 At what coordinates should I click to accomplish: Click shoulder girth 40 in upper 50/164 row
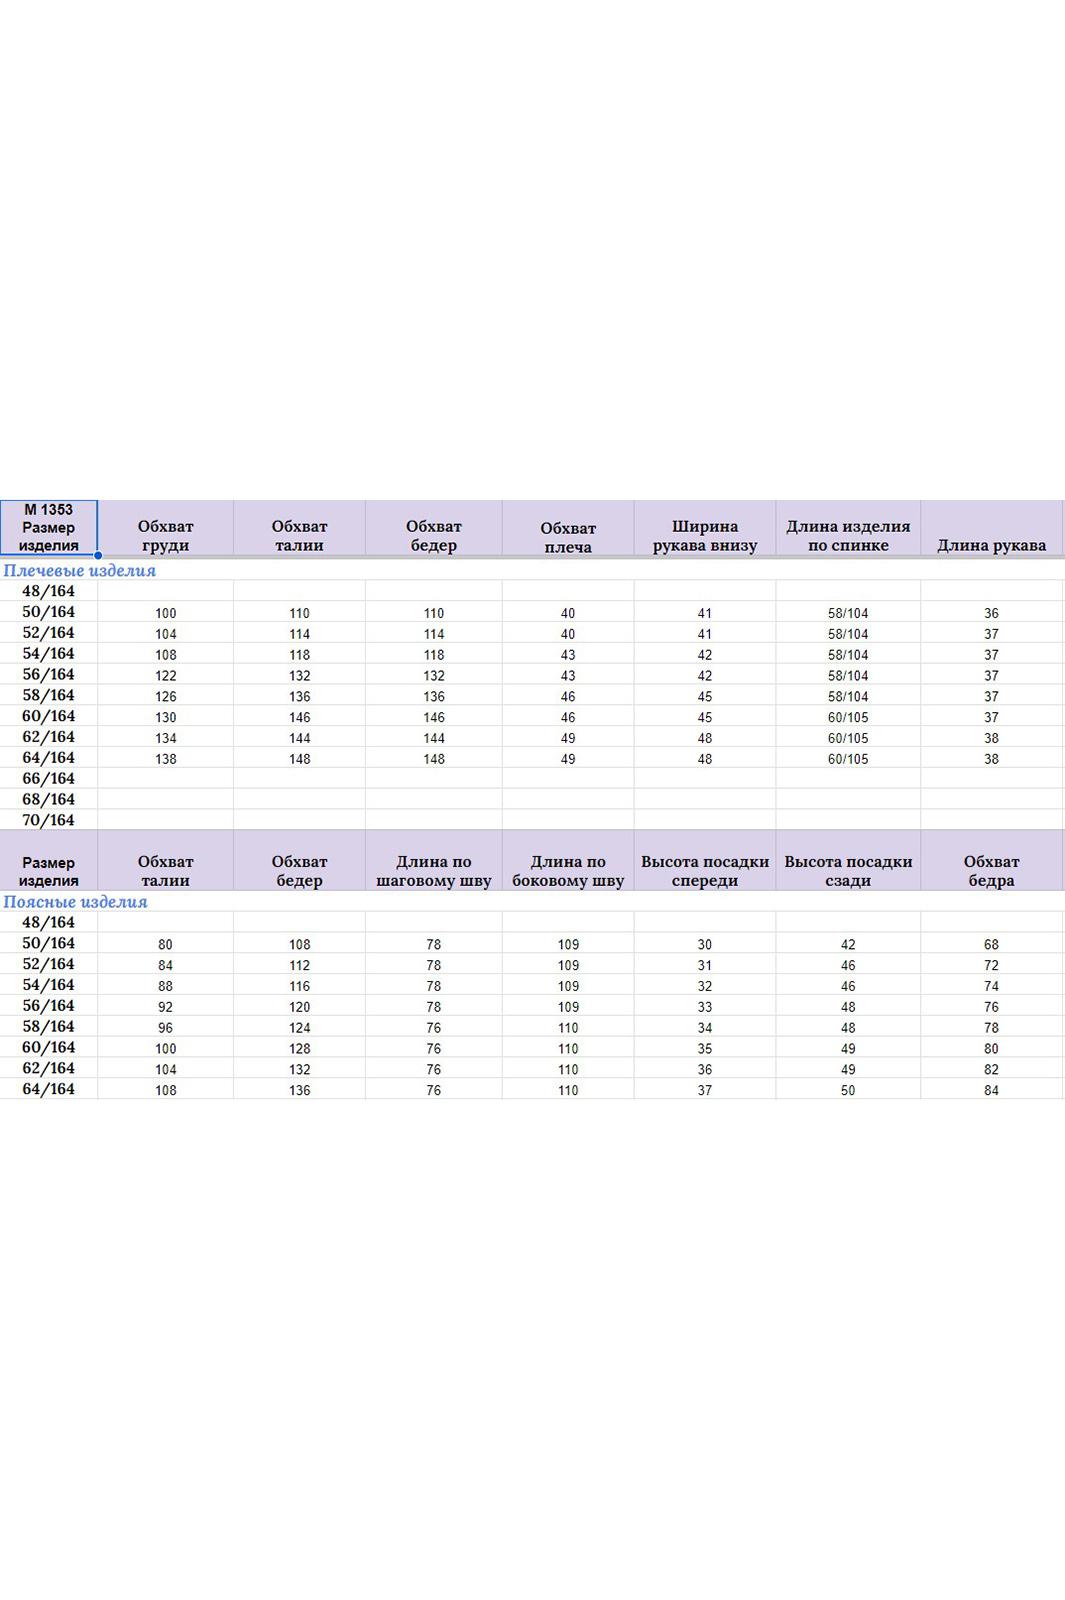[x=568, y=614]
